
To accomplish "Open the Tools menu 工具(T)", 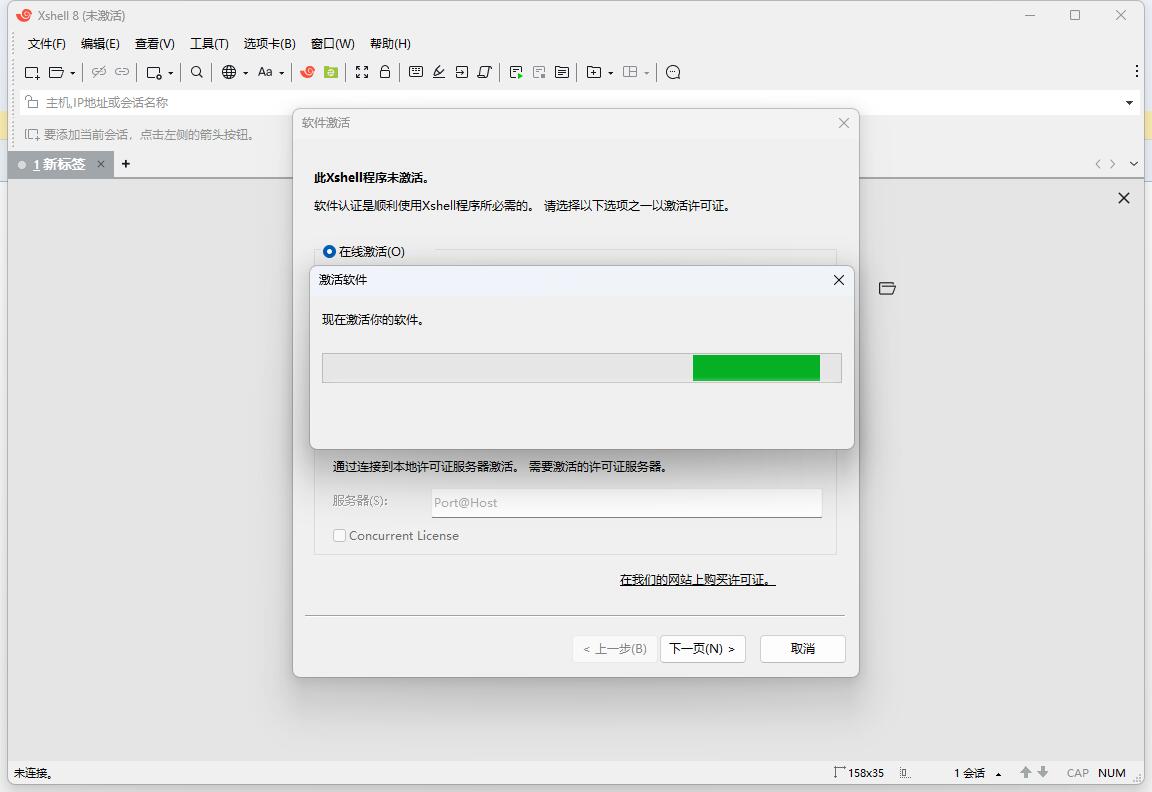I will click(209, 44).
